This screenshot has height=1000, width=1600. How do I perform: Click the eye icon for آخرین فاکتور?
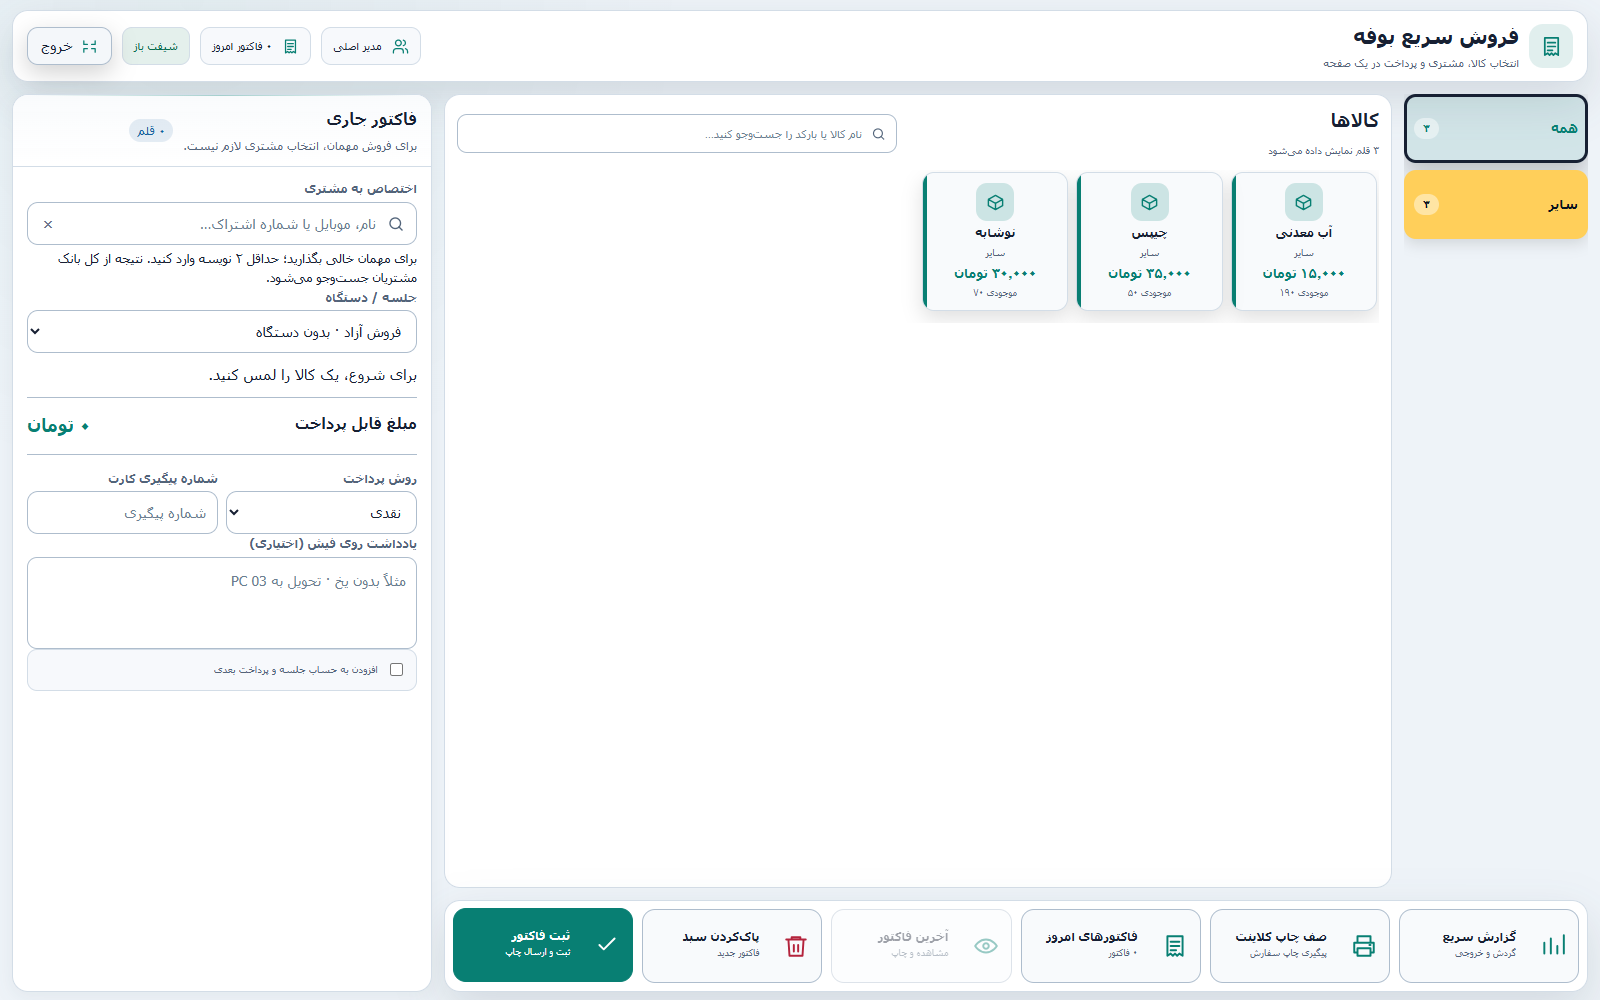(986, 946)
